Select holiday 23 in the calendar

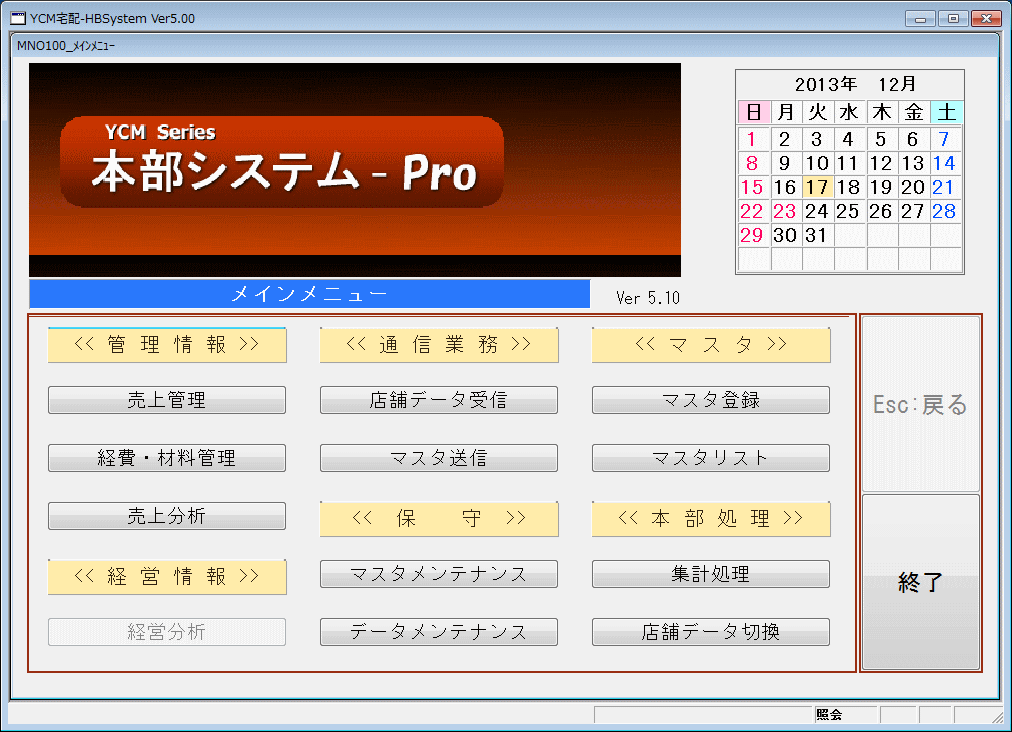(785, 211)
